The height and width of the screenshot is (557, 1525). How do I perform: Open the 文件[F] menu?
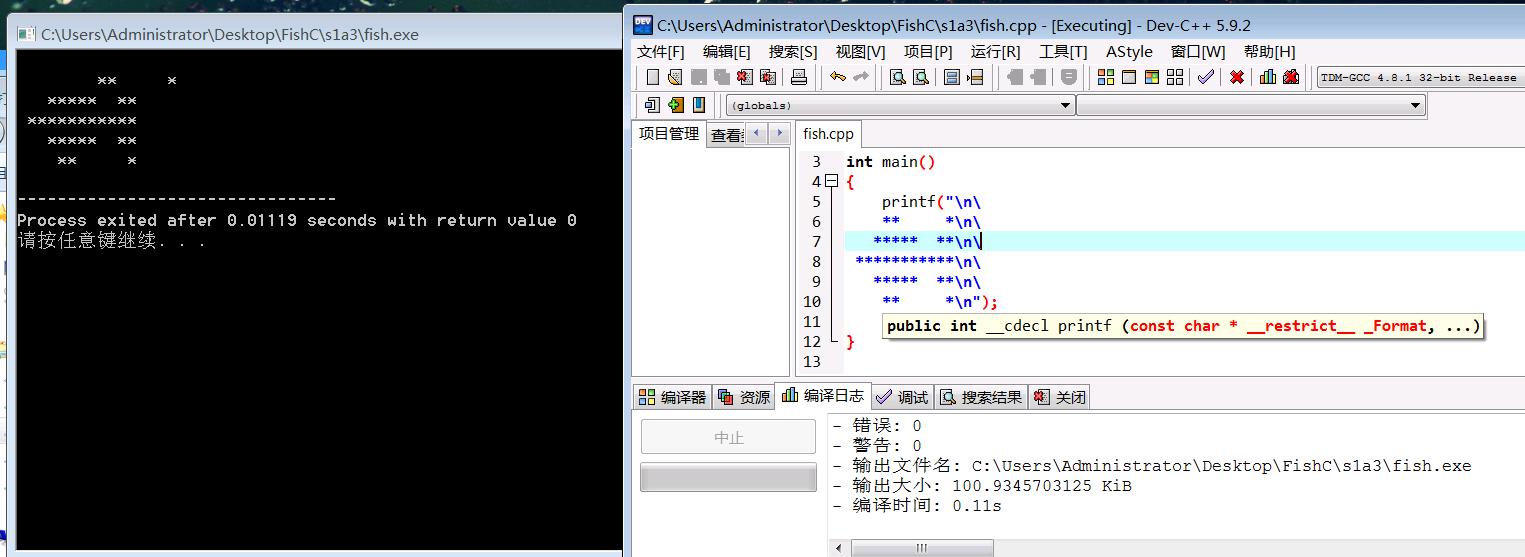coord(661,51)
